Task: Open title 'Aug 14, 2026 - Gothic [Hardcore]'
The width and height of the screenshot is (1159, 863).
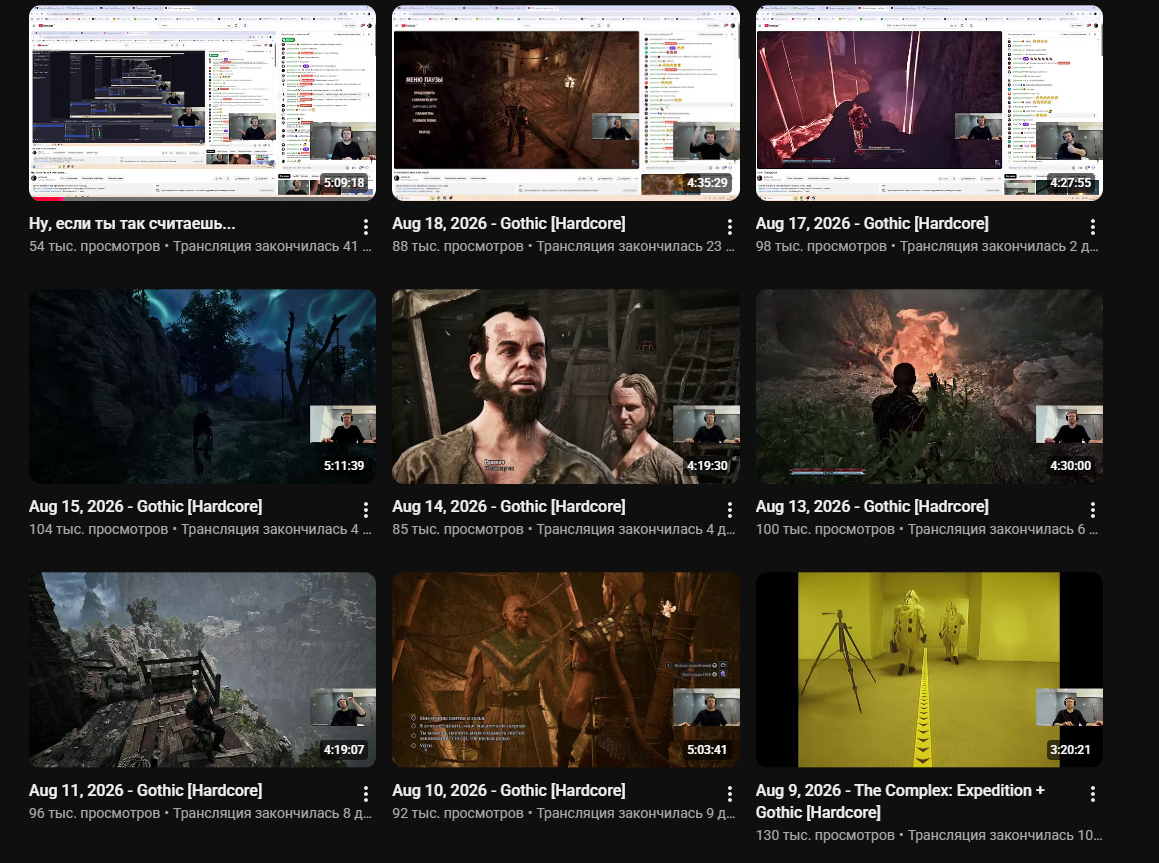Action: pos(509,507)
